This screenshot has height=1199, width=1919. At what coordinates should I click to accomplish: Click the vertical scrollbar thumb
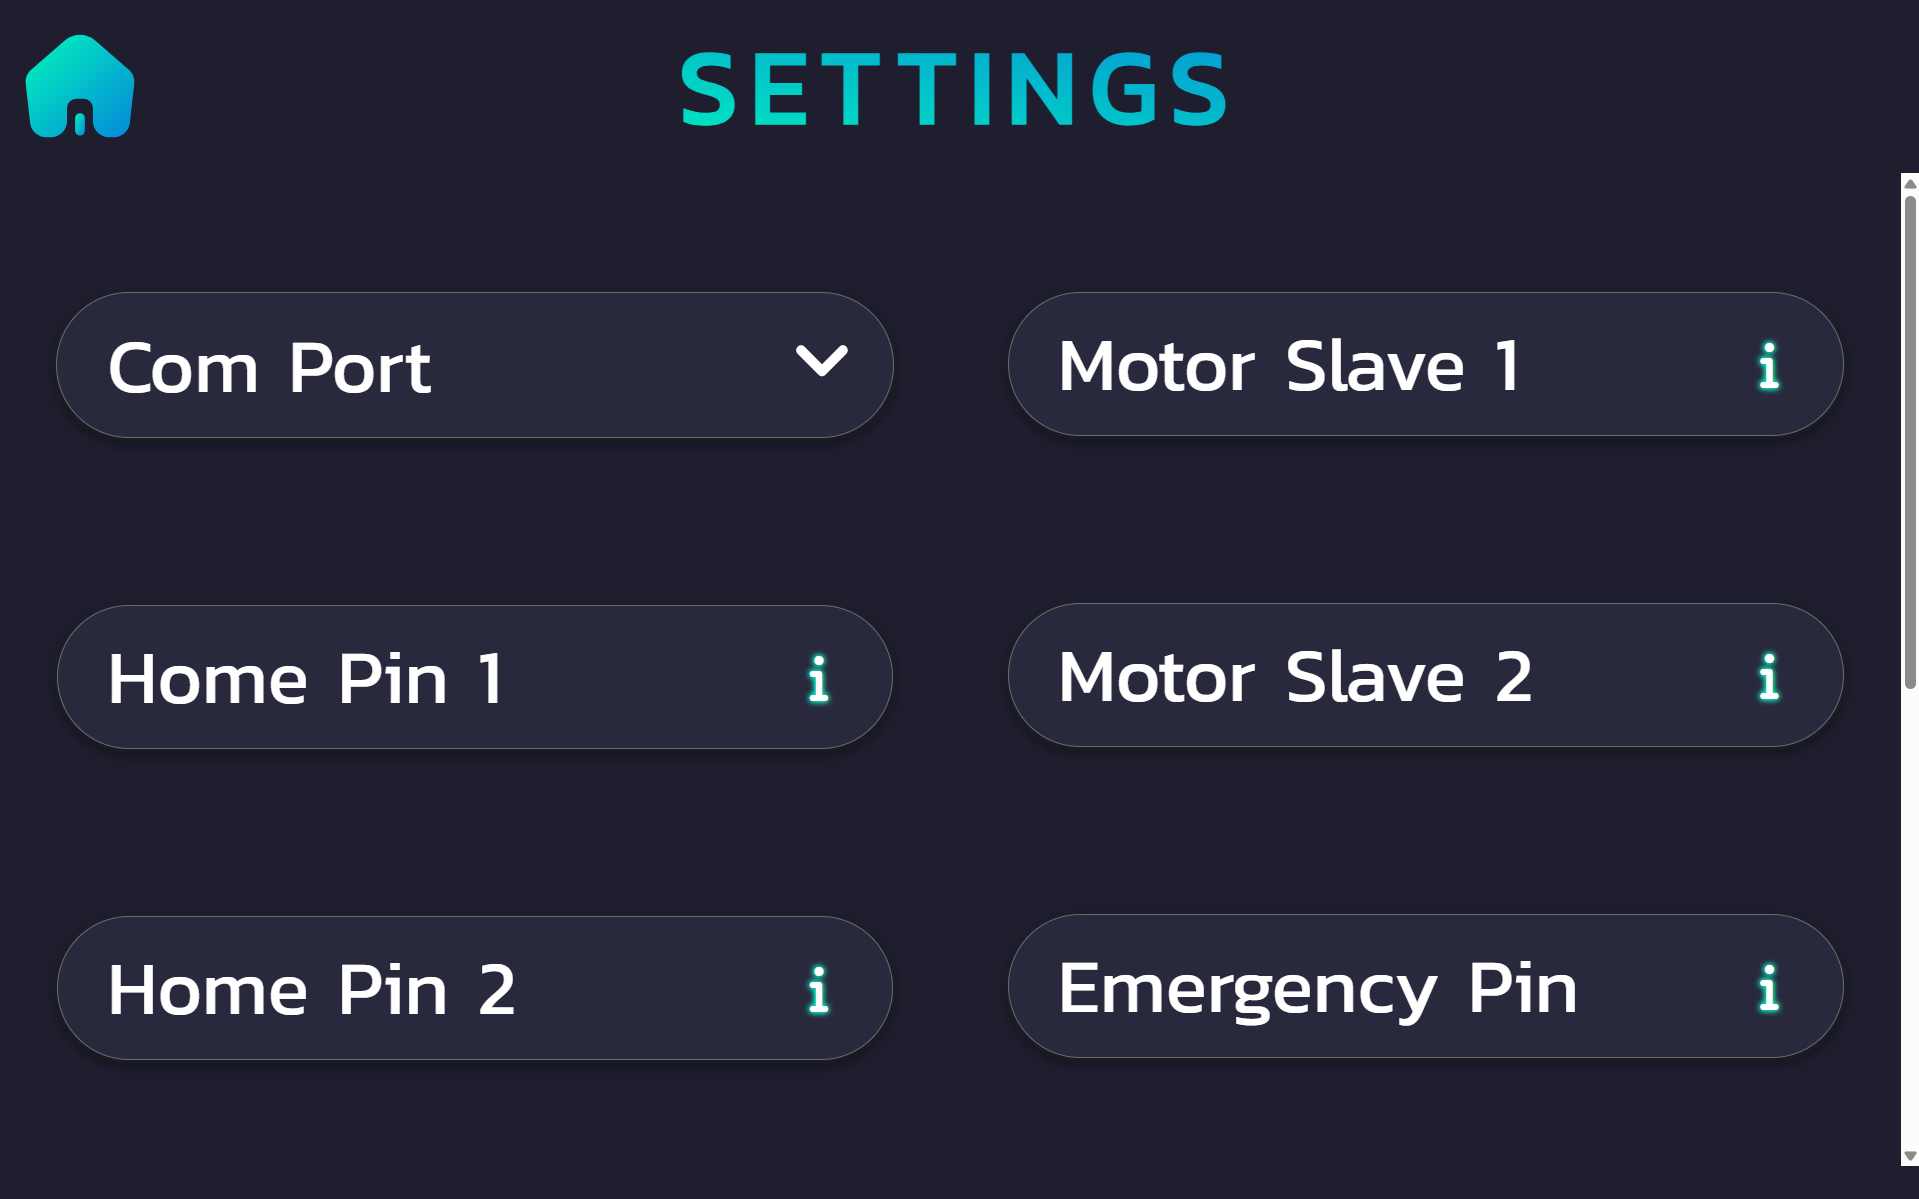click(x=1910, y=440)
